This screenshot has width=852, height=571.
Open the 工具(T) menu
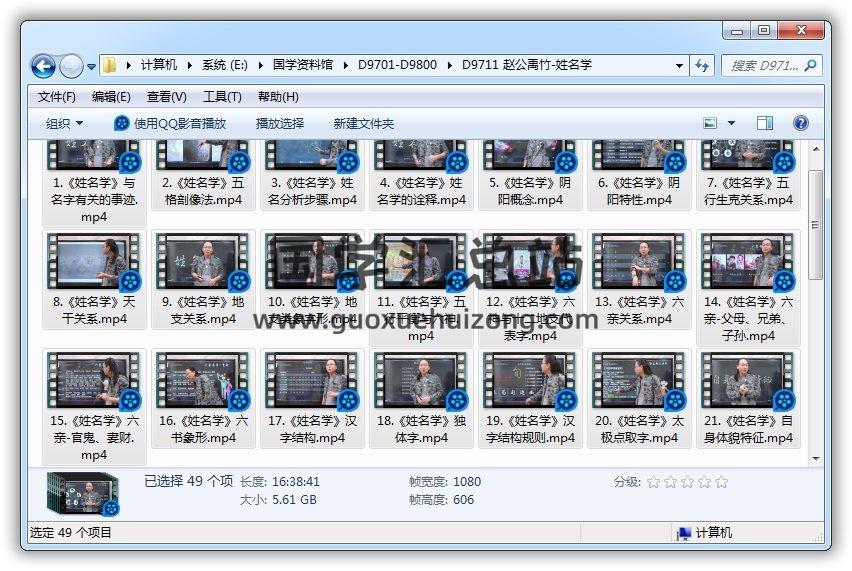[x=222, y=97]
